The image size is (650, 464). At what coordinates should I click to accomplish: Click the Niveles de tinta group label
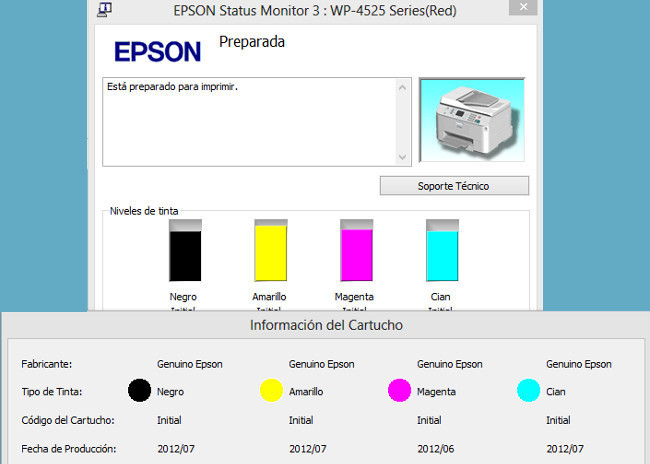pyautogui.click(x=144, y=211)
